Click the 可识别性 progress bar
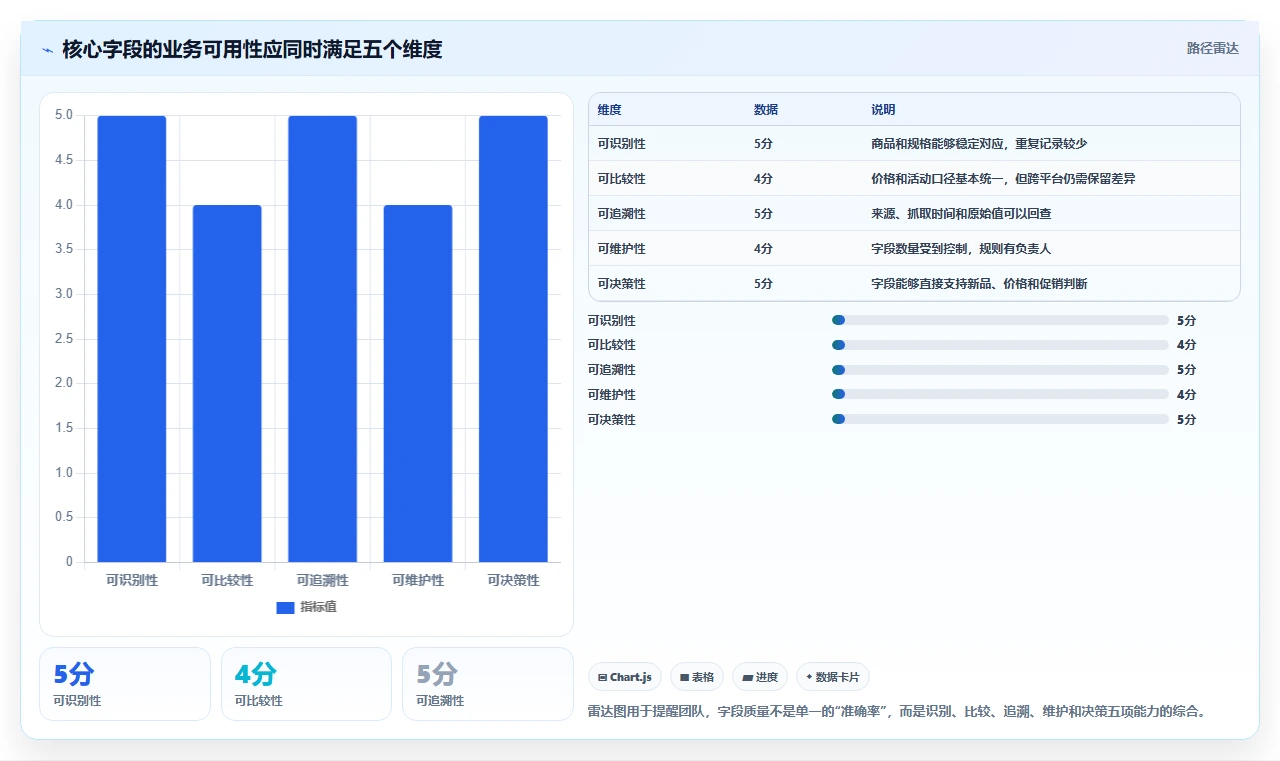The height and width of the screenshot is (761, 1280). coord(1000,320)
